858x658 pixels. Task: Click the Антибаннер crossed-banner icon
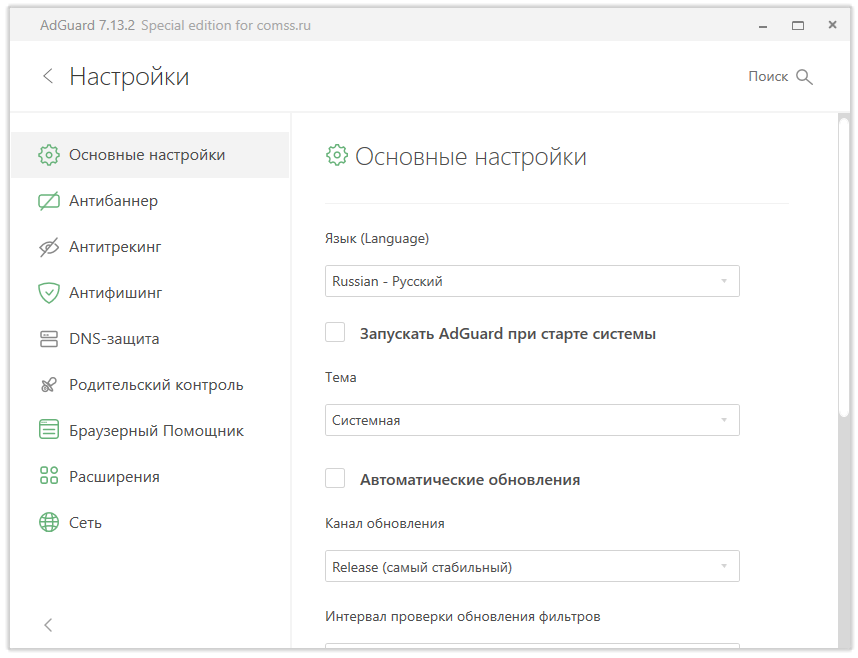[49, 201]
